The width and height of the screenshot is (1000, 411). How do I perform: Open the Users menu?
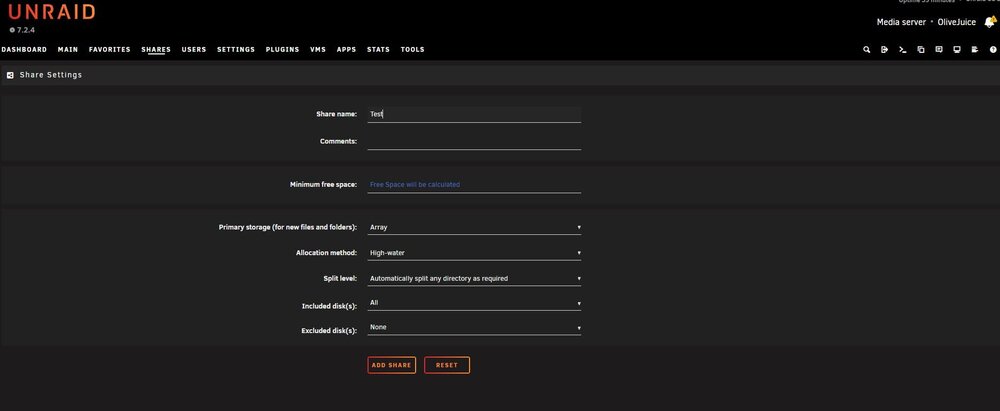[x=194, y=50]
